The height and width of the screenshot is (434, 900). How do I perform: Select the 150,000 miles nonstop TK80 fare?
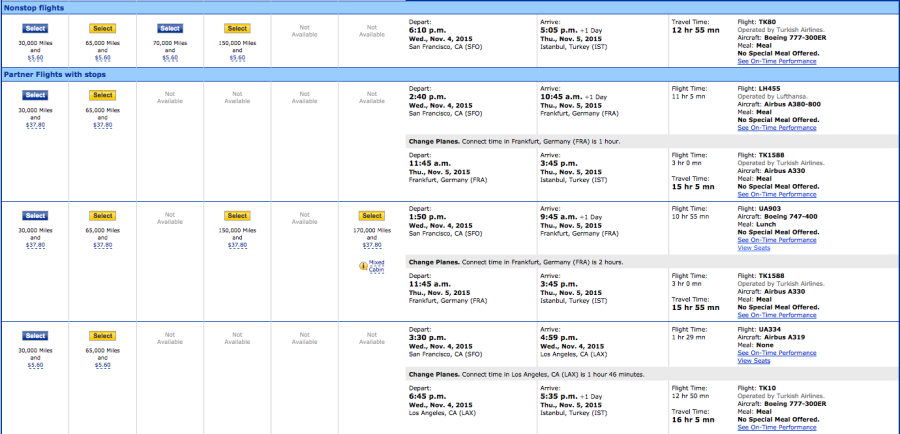click(237, 29)
